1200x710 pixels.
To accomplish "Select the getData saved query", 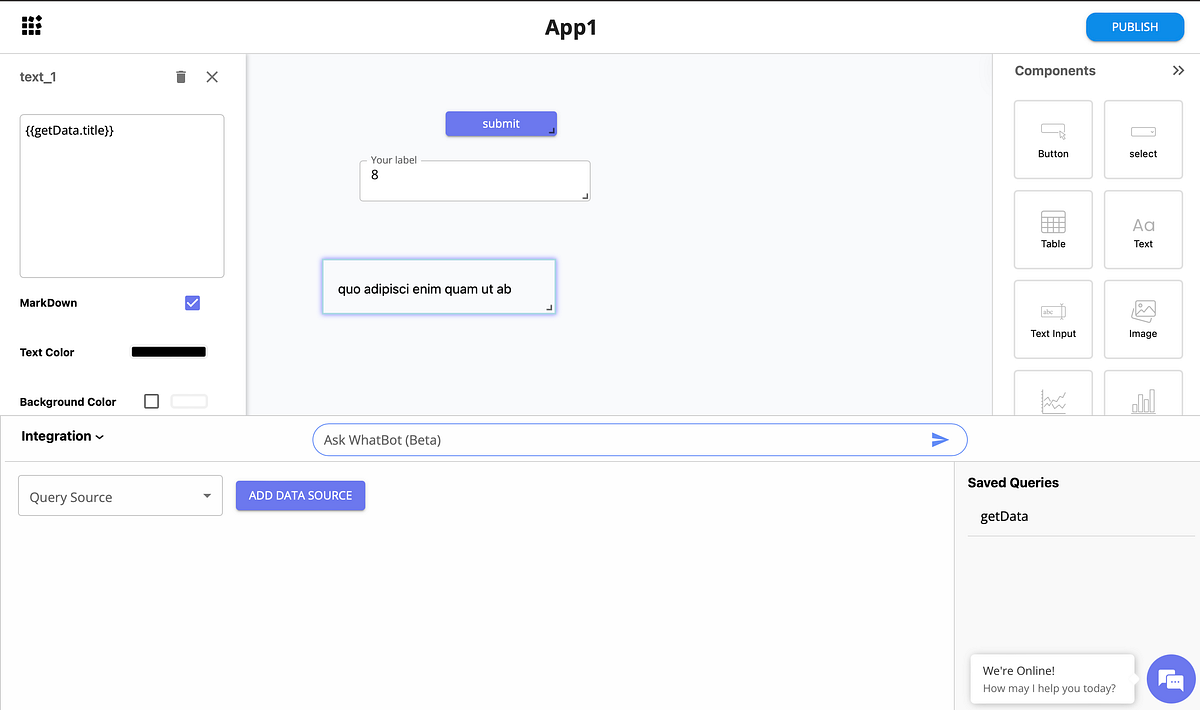I will (x=1003, y=516).
